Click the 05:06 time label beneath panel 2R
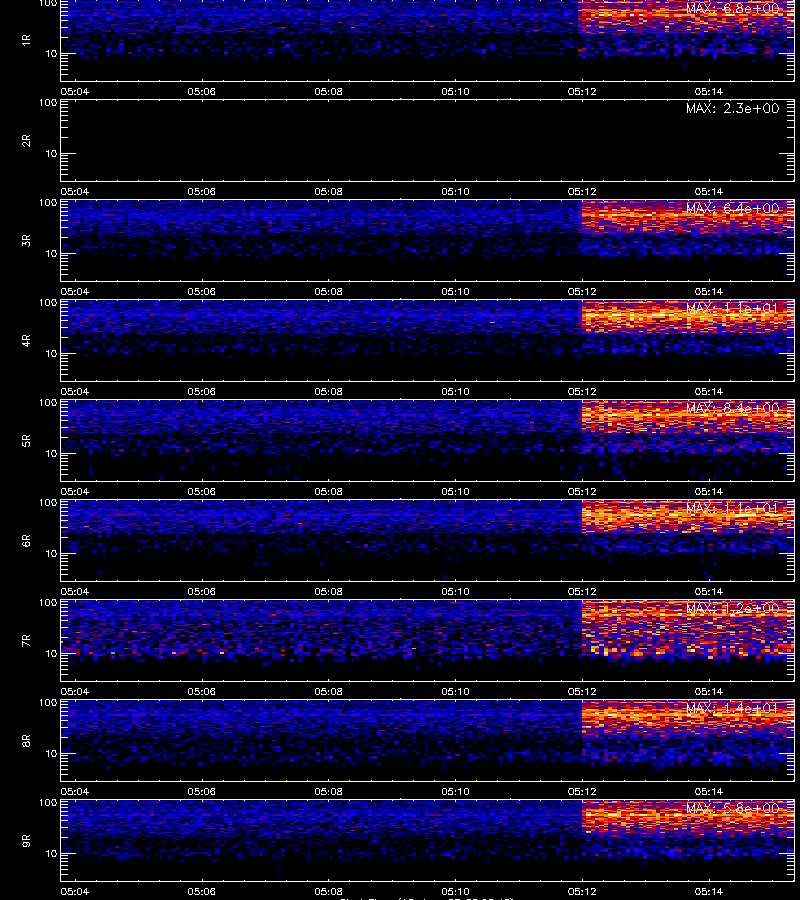800x900 pixels. [x=201, y=191]
